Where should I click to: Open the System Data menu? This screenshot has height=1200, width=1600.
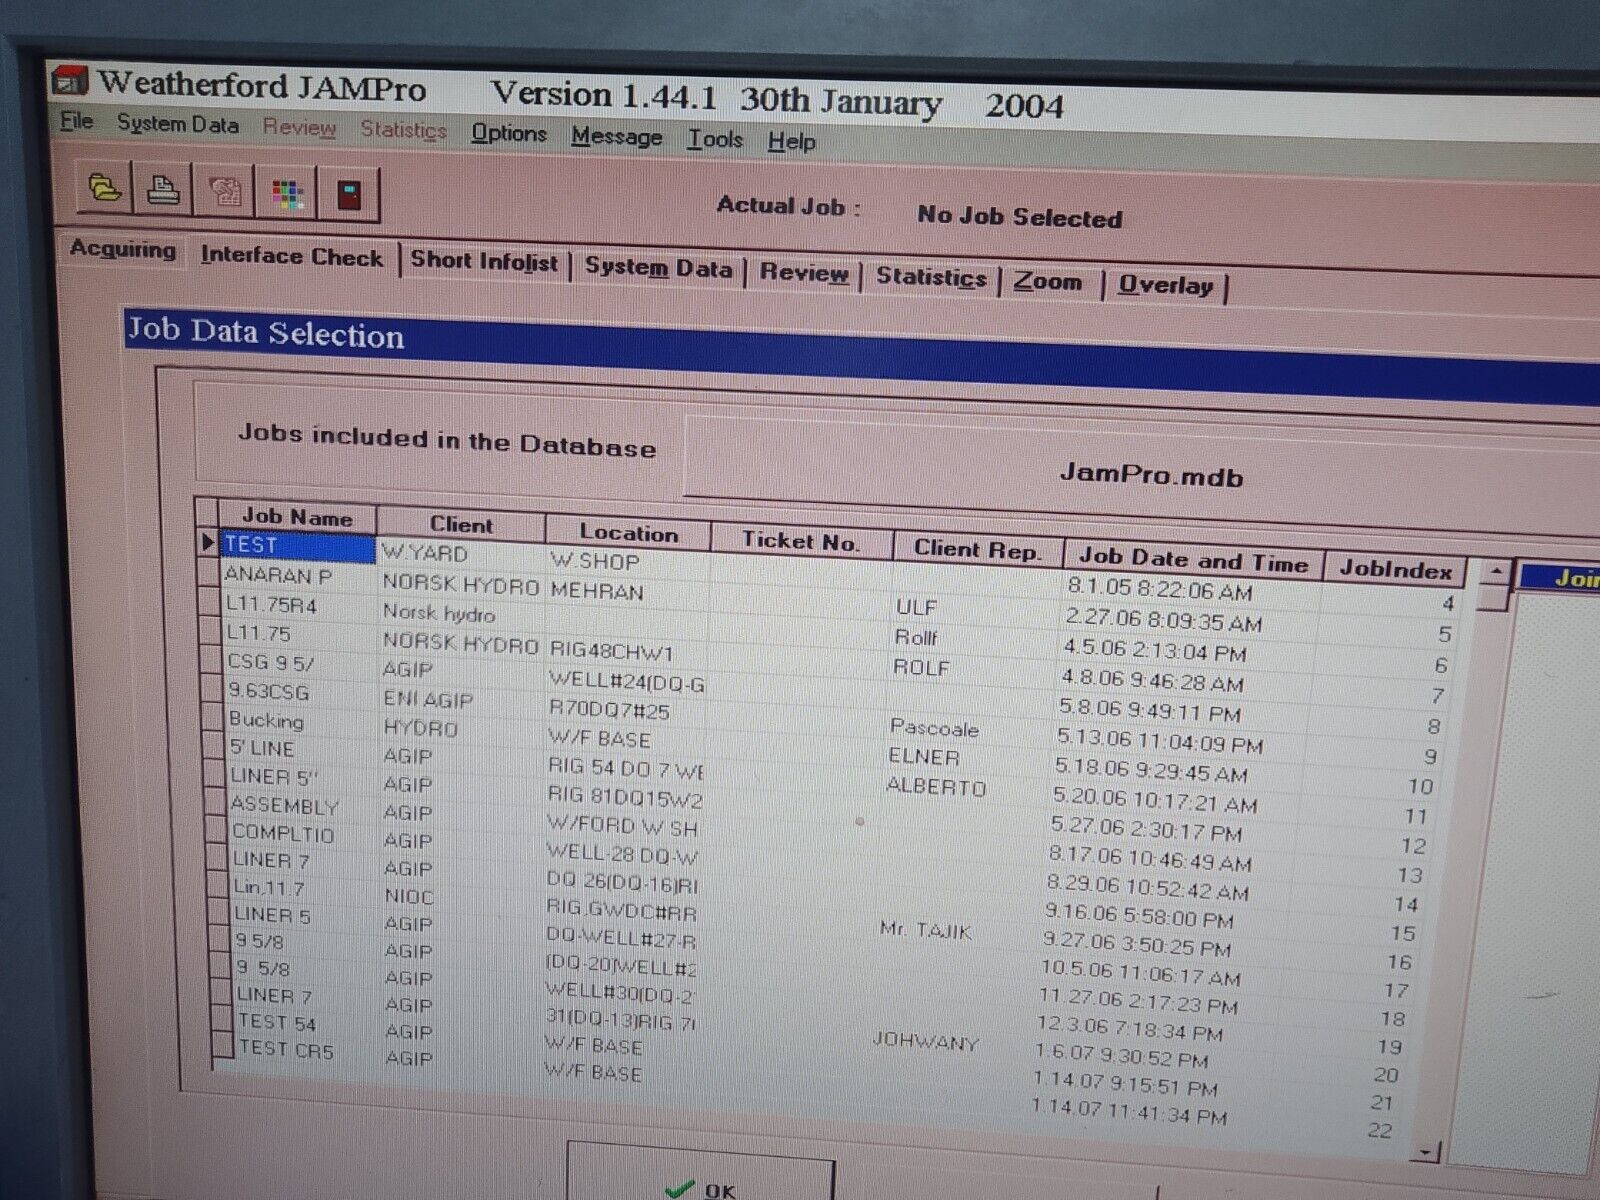(x=177, y=125)
